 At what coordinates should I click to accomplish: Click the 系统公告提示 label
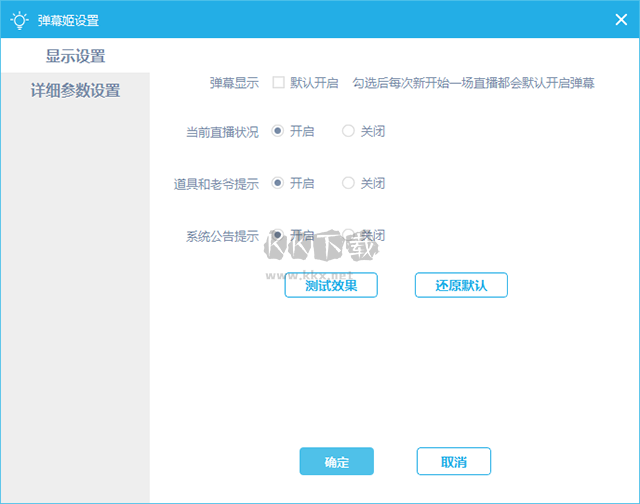(222, 236)
